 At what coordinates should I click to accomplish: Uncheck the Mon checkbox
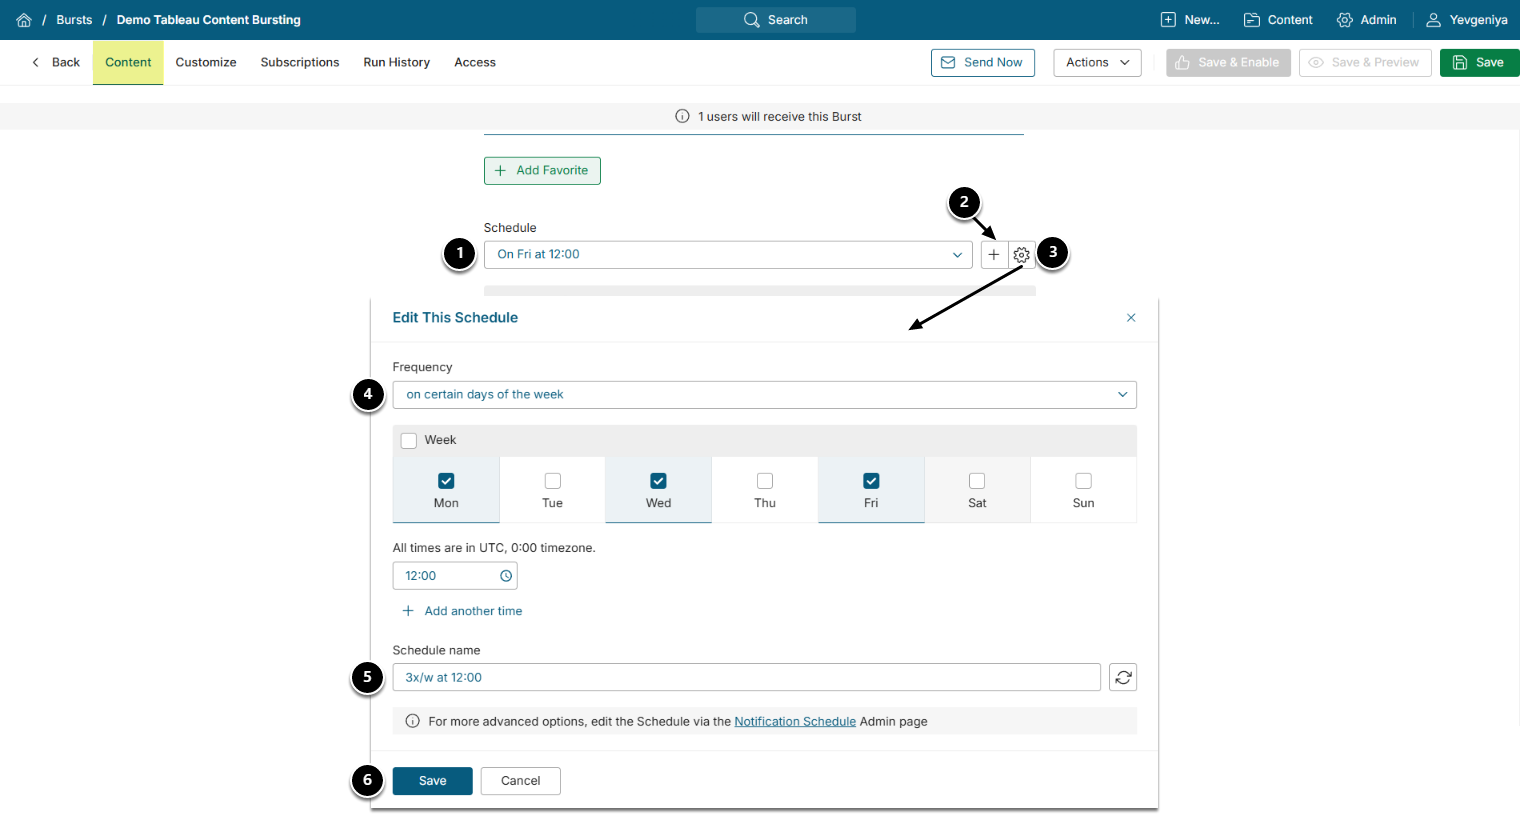[446, 481]
